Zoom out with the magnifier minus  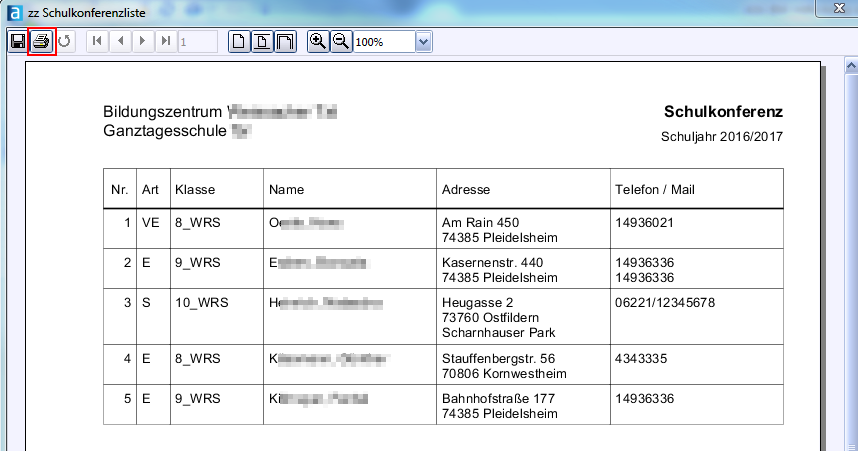click(341, 42)
